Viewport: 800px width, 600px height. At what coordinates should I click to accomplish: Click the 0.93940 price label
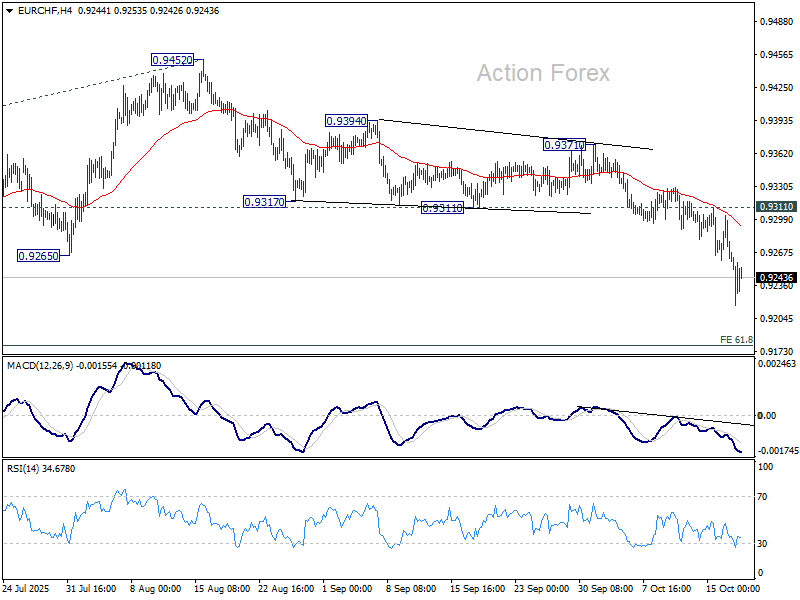point(346,120)
